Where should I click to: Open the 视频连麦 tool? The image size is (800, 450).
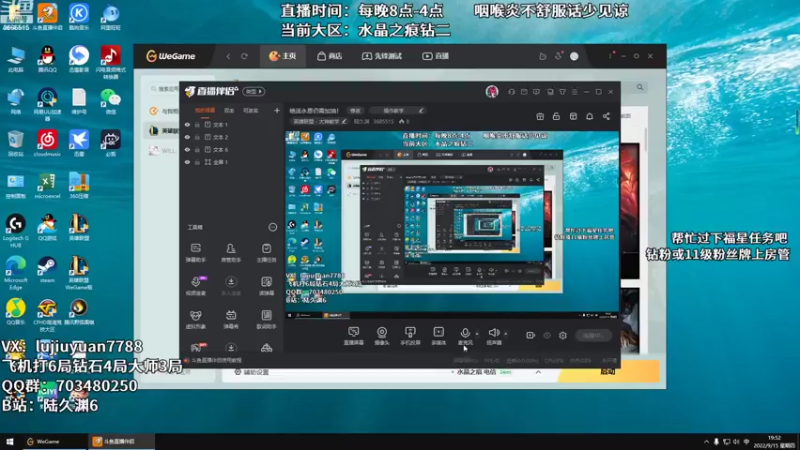point(195,286)
